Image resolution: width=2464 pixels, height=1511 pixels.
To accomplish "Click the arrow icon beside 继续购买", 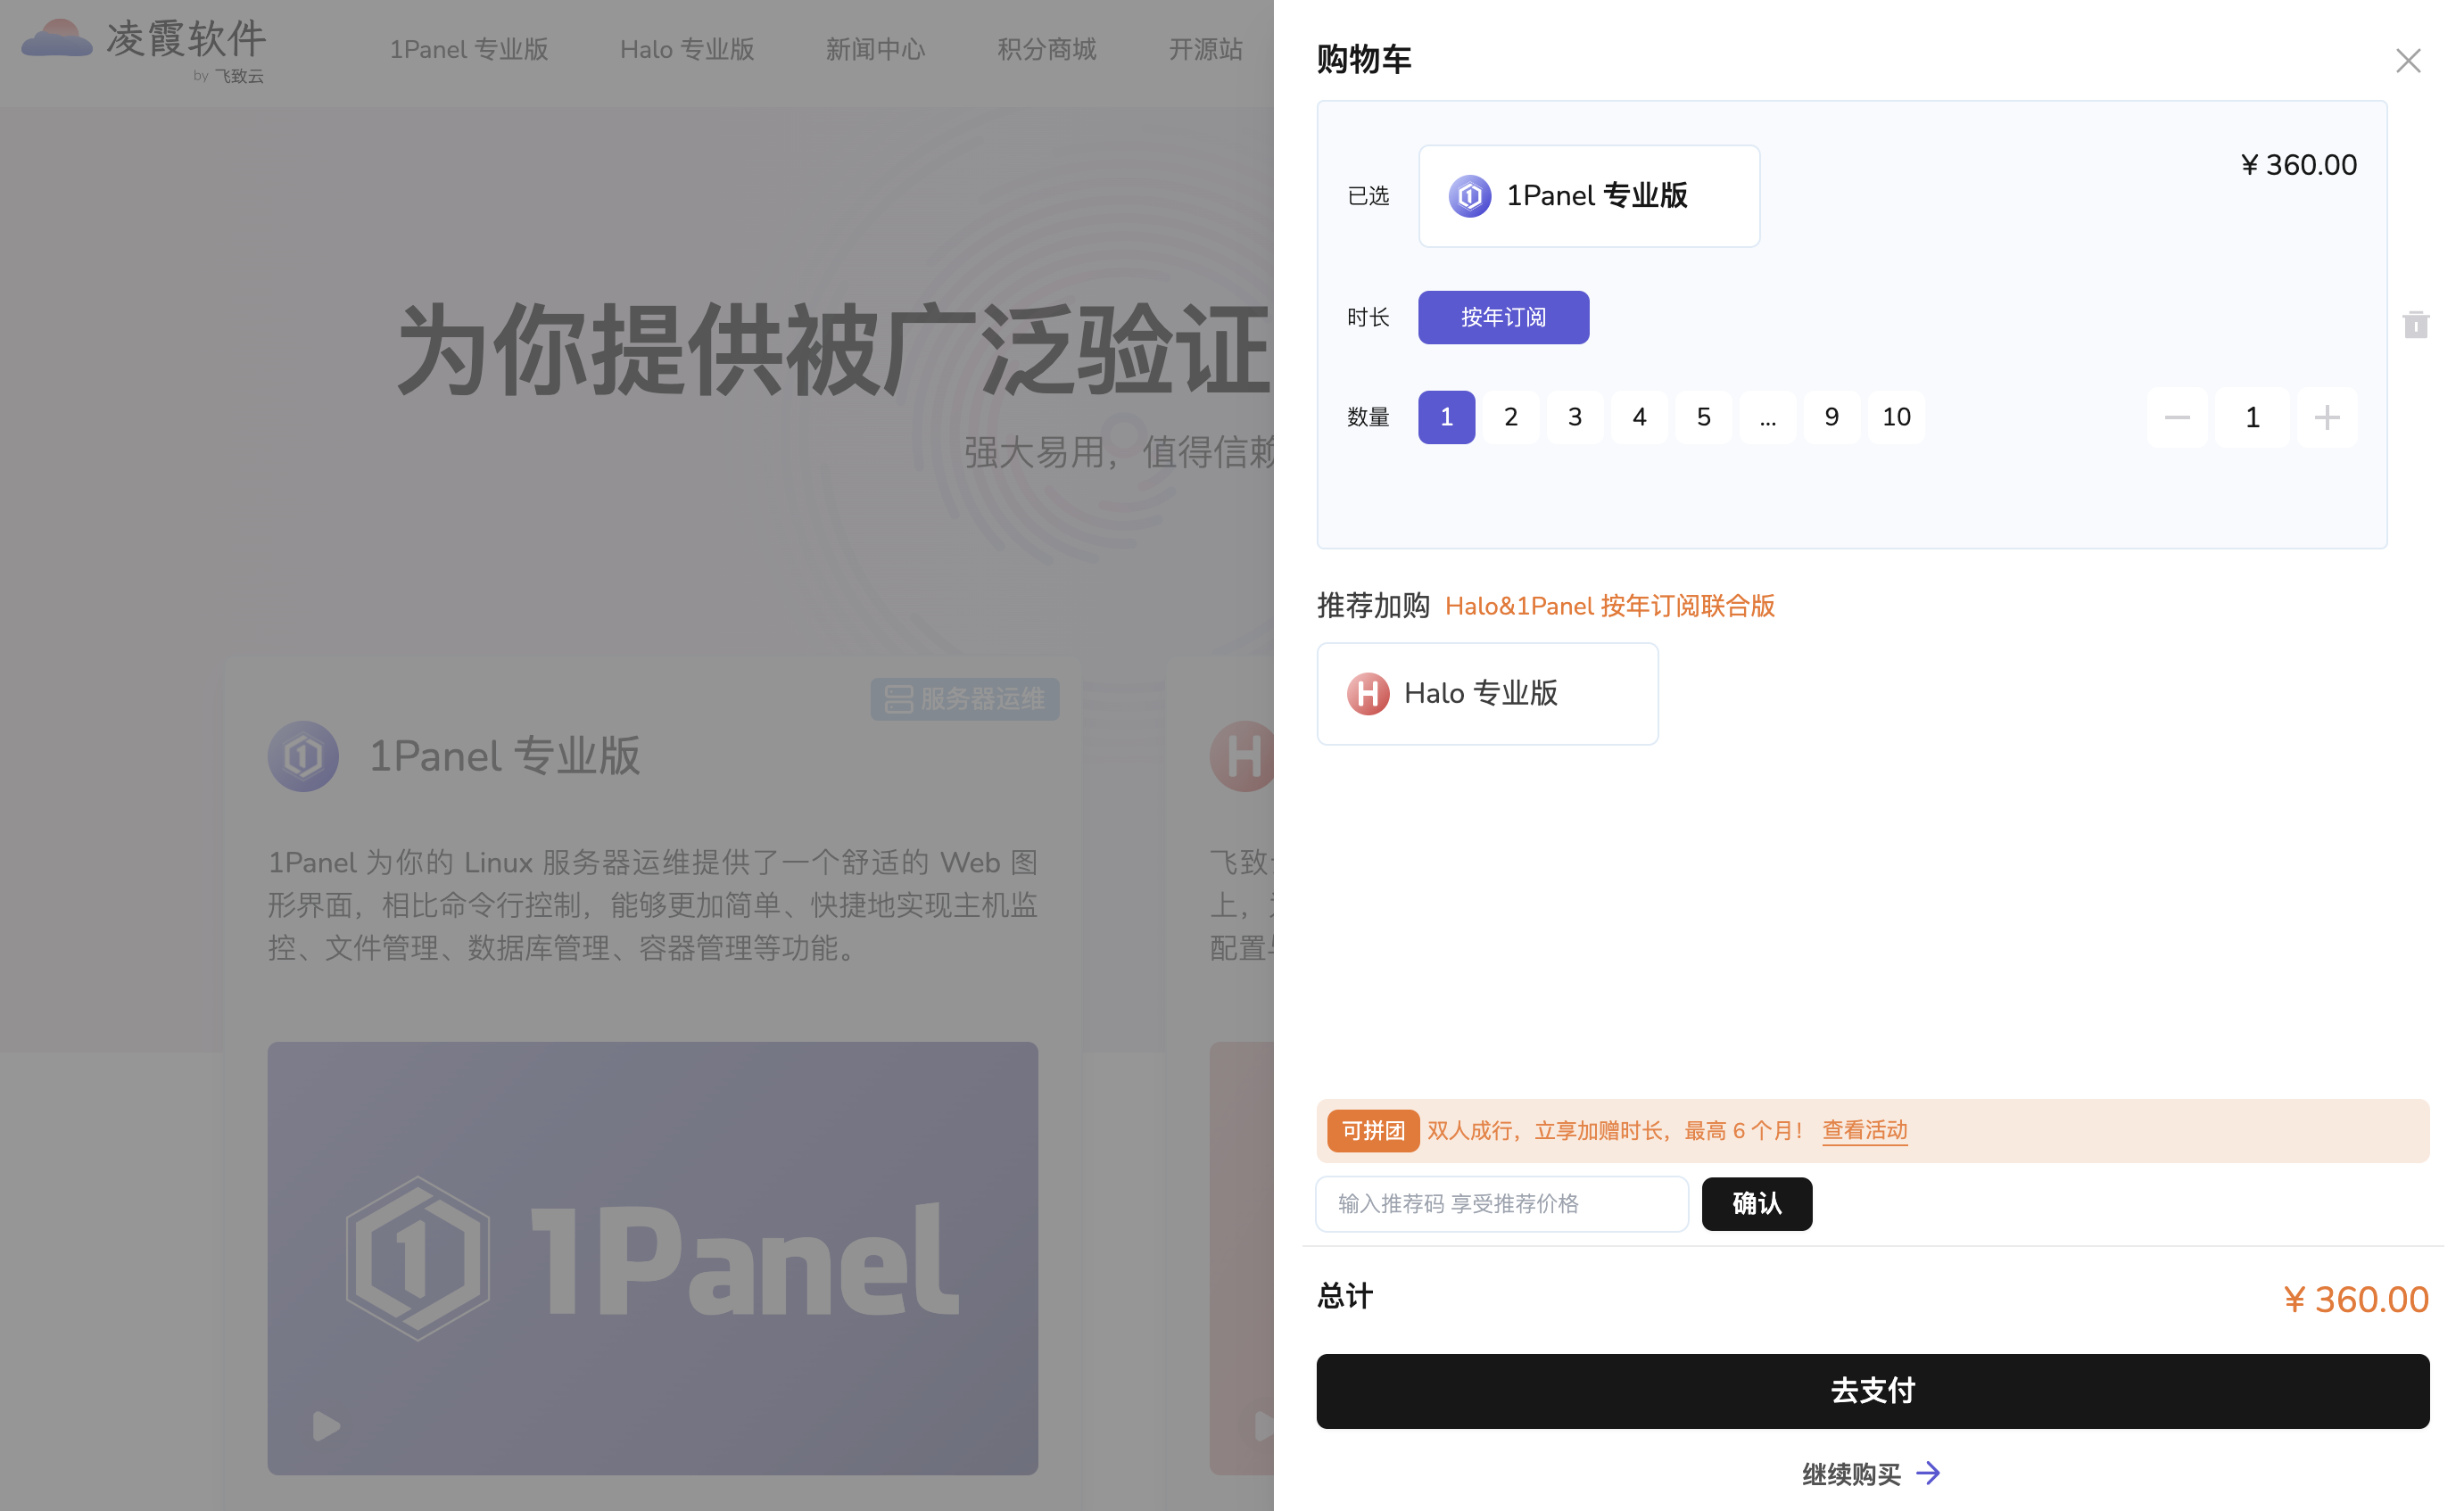I will (1928, 1473).
